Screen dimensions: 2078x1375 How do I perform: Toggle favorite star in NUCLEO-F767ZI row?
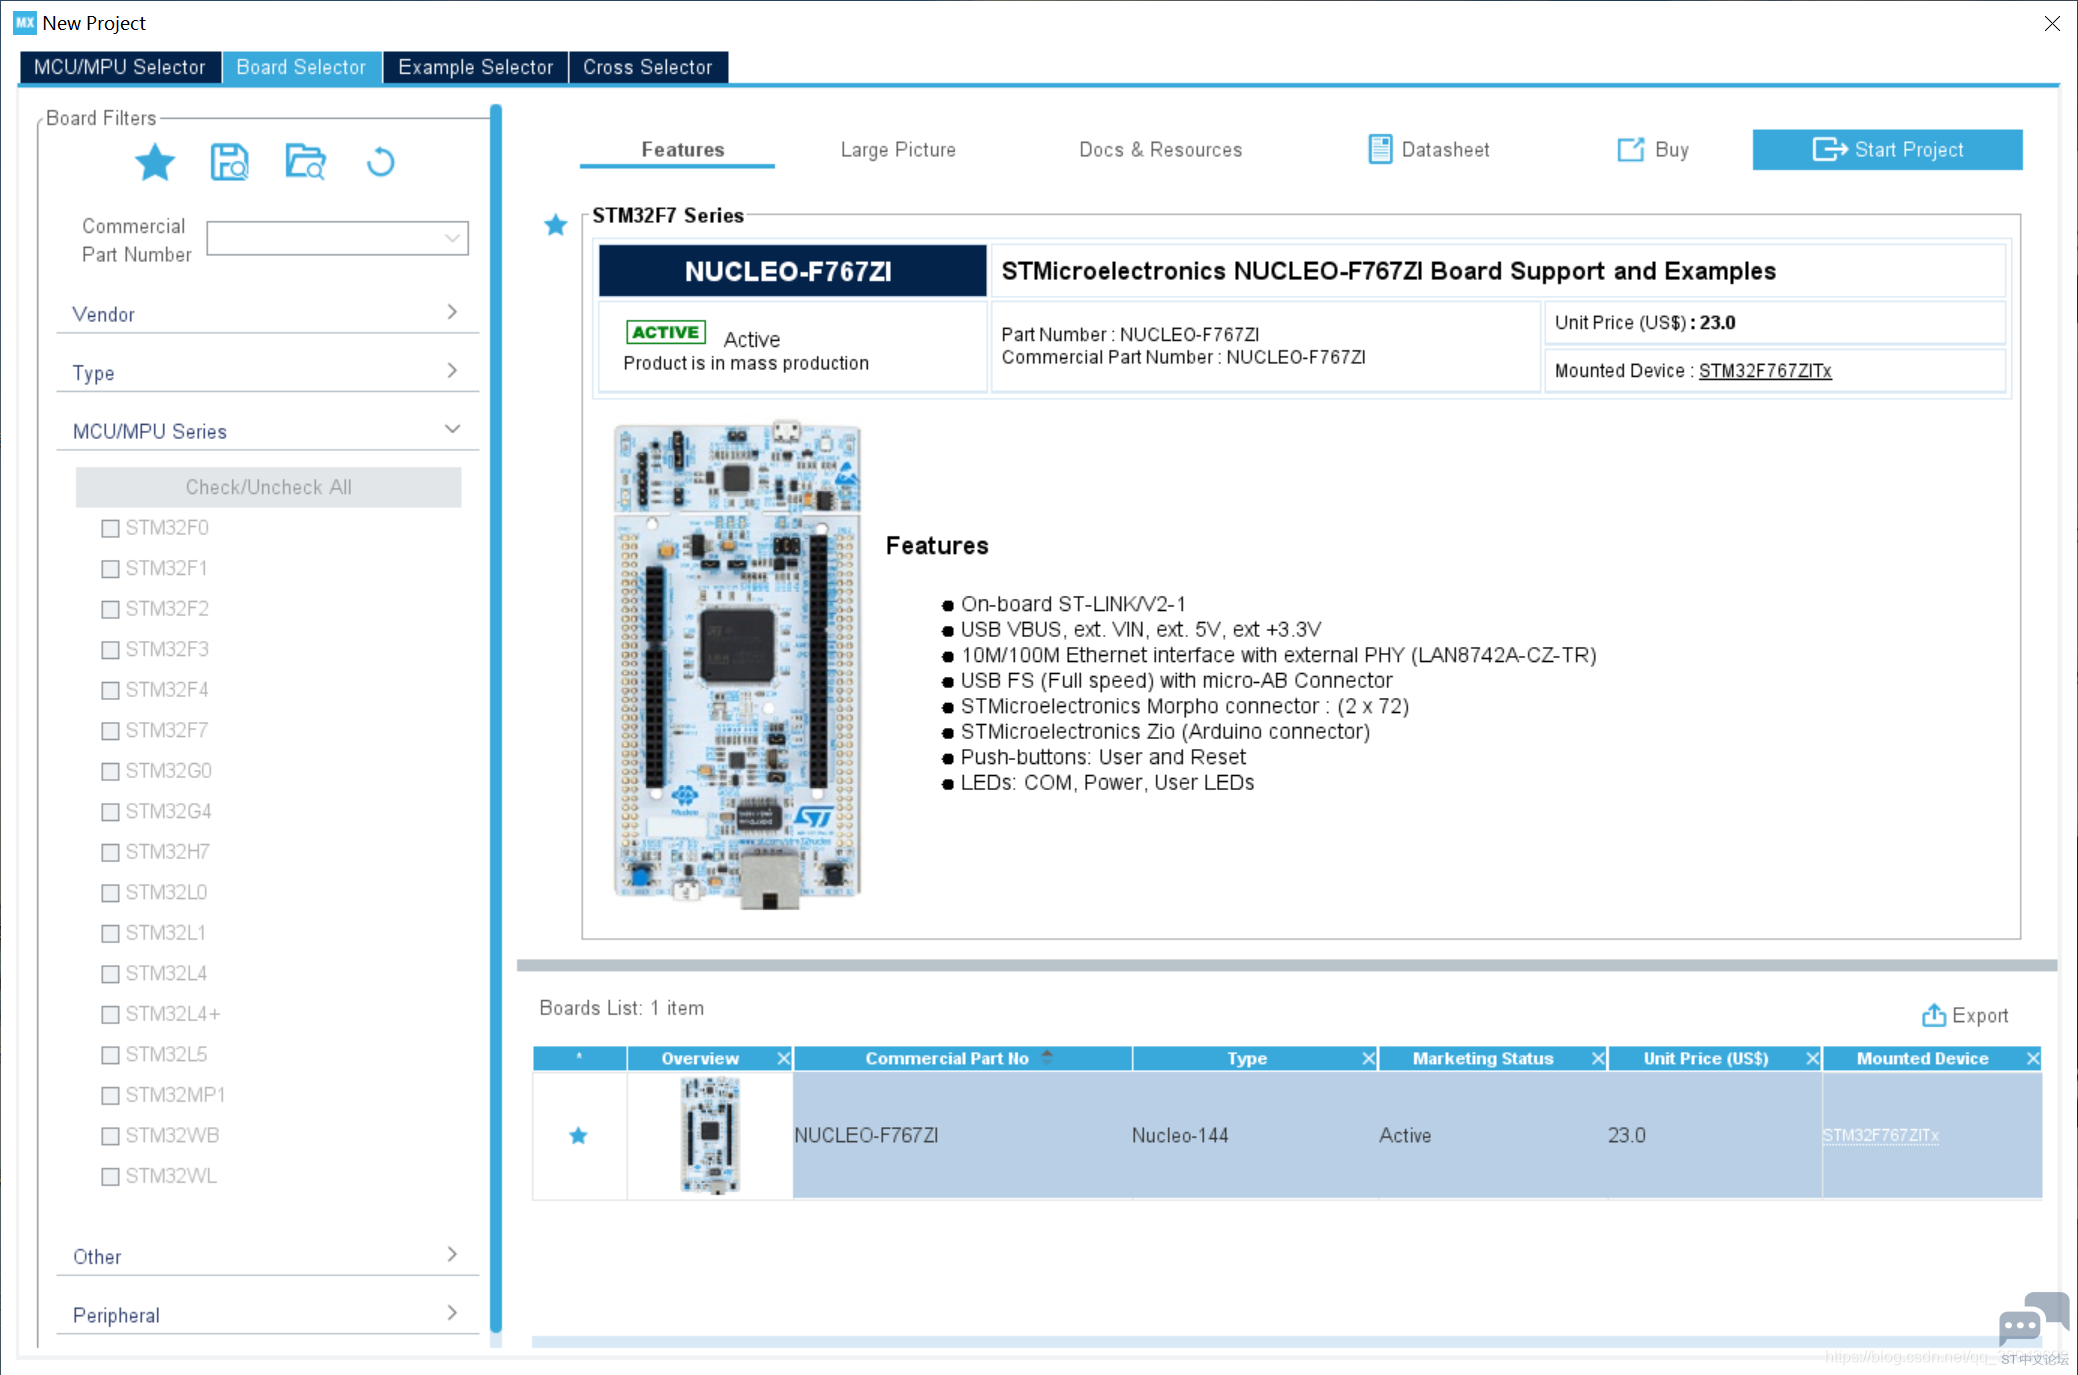coord(578,1135)
